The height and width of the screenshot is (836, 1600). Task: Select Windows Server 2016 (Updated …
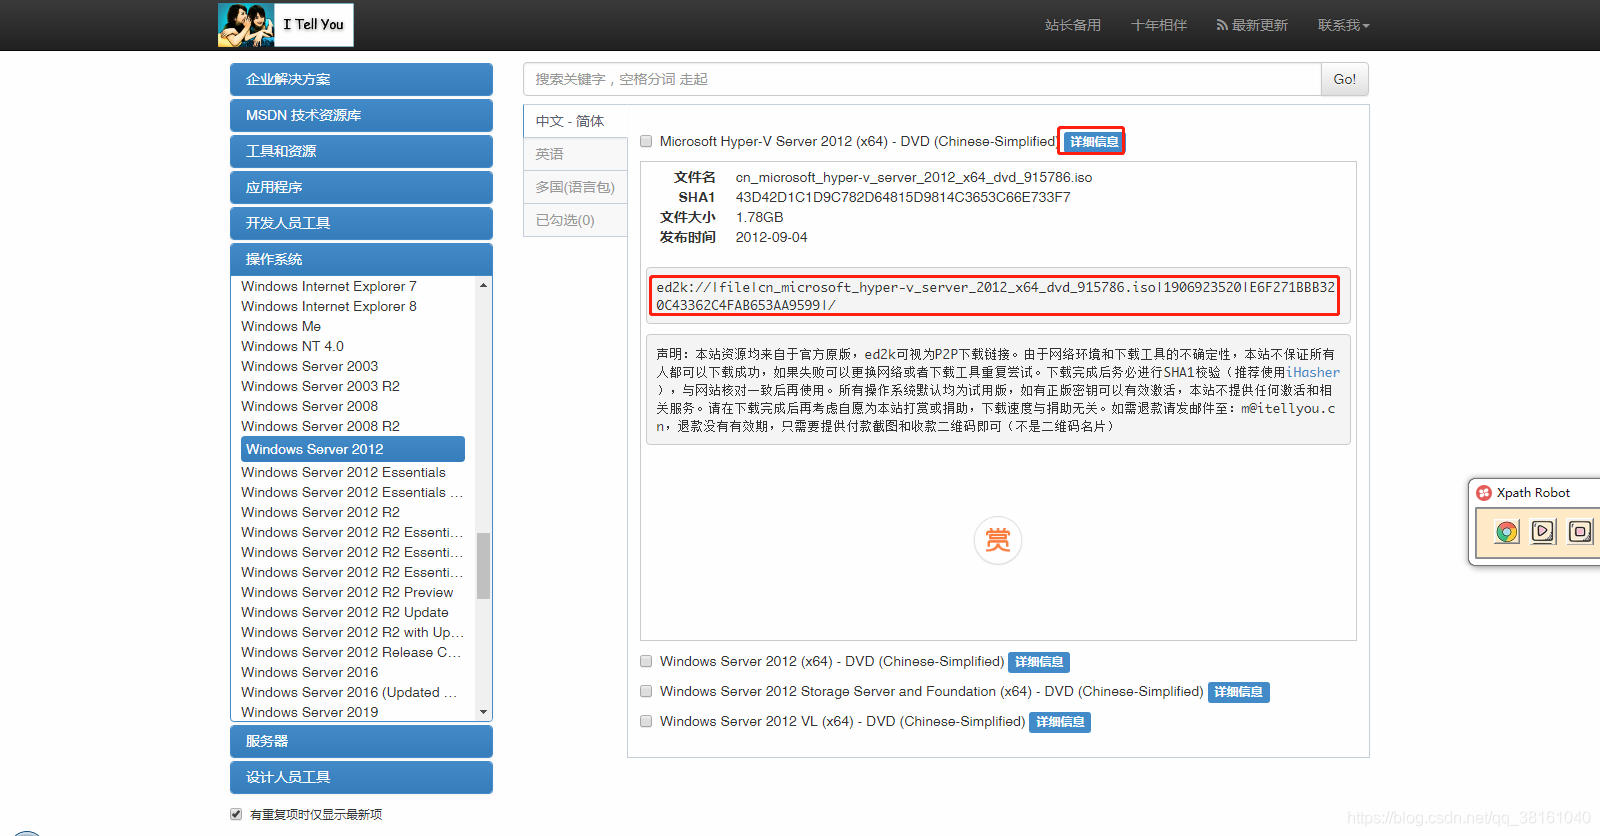click(x=349, y=692)
